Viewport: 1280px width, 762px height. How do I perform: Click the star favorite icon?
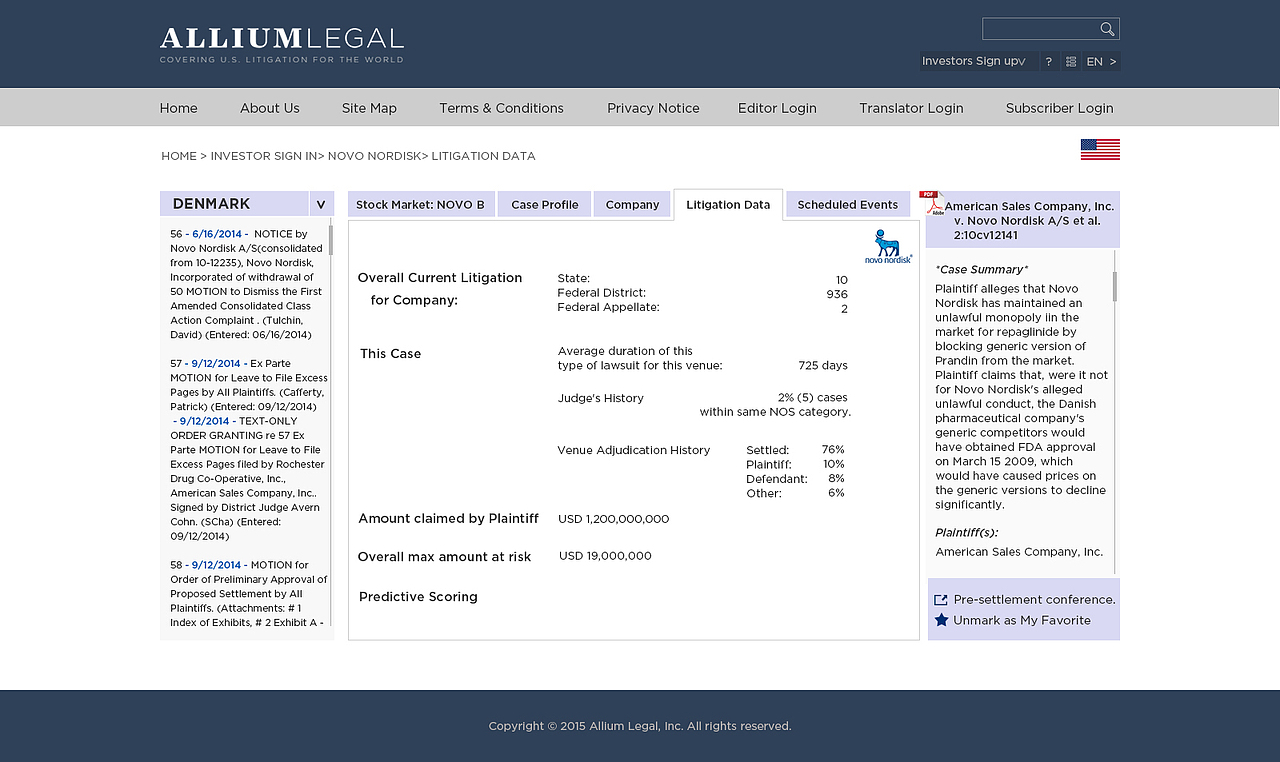941,620
